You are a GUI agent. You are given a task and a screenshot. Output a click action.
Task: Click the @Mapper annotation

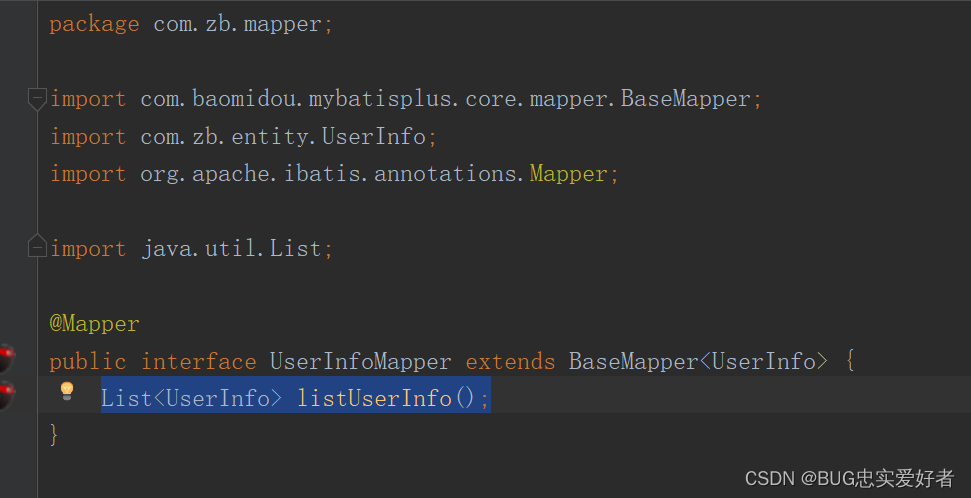(94, 323)
